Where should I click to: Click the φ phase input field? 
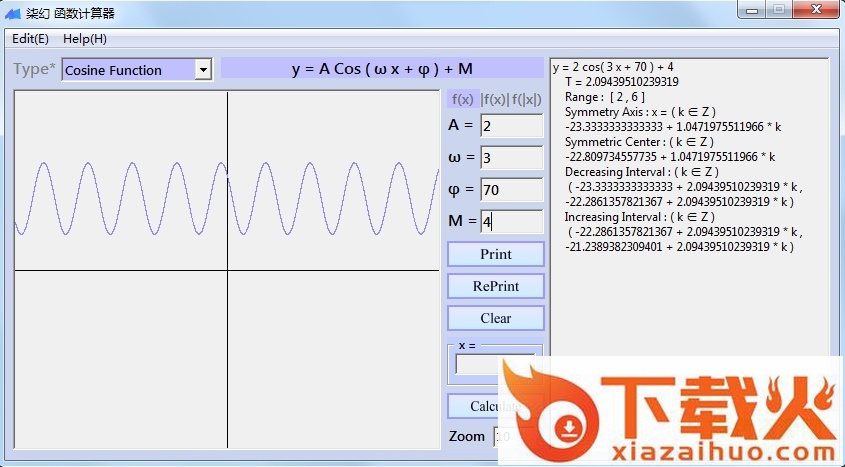coord(511,190)
